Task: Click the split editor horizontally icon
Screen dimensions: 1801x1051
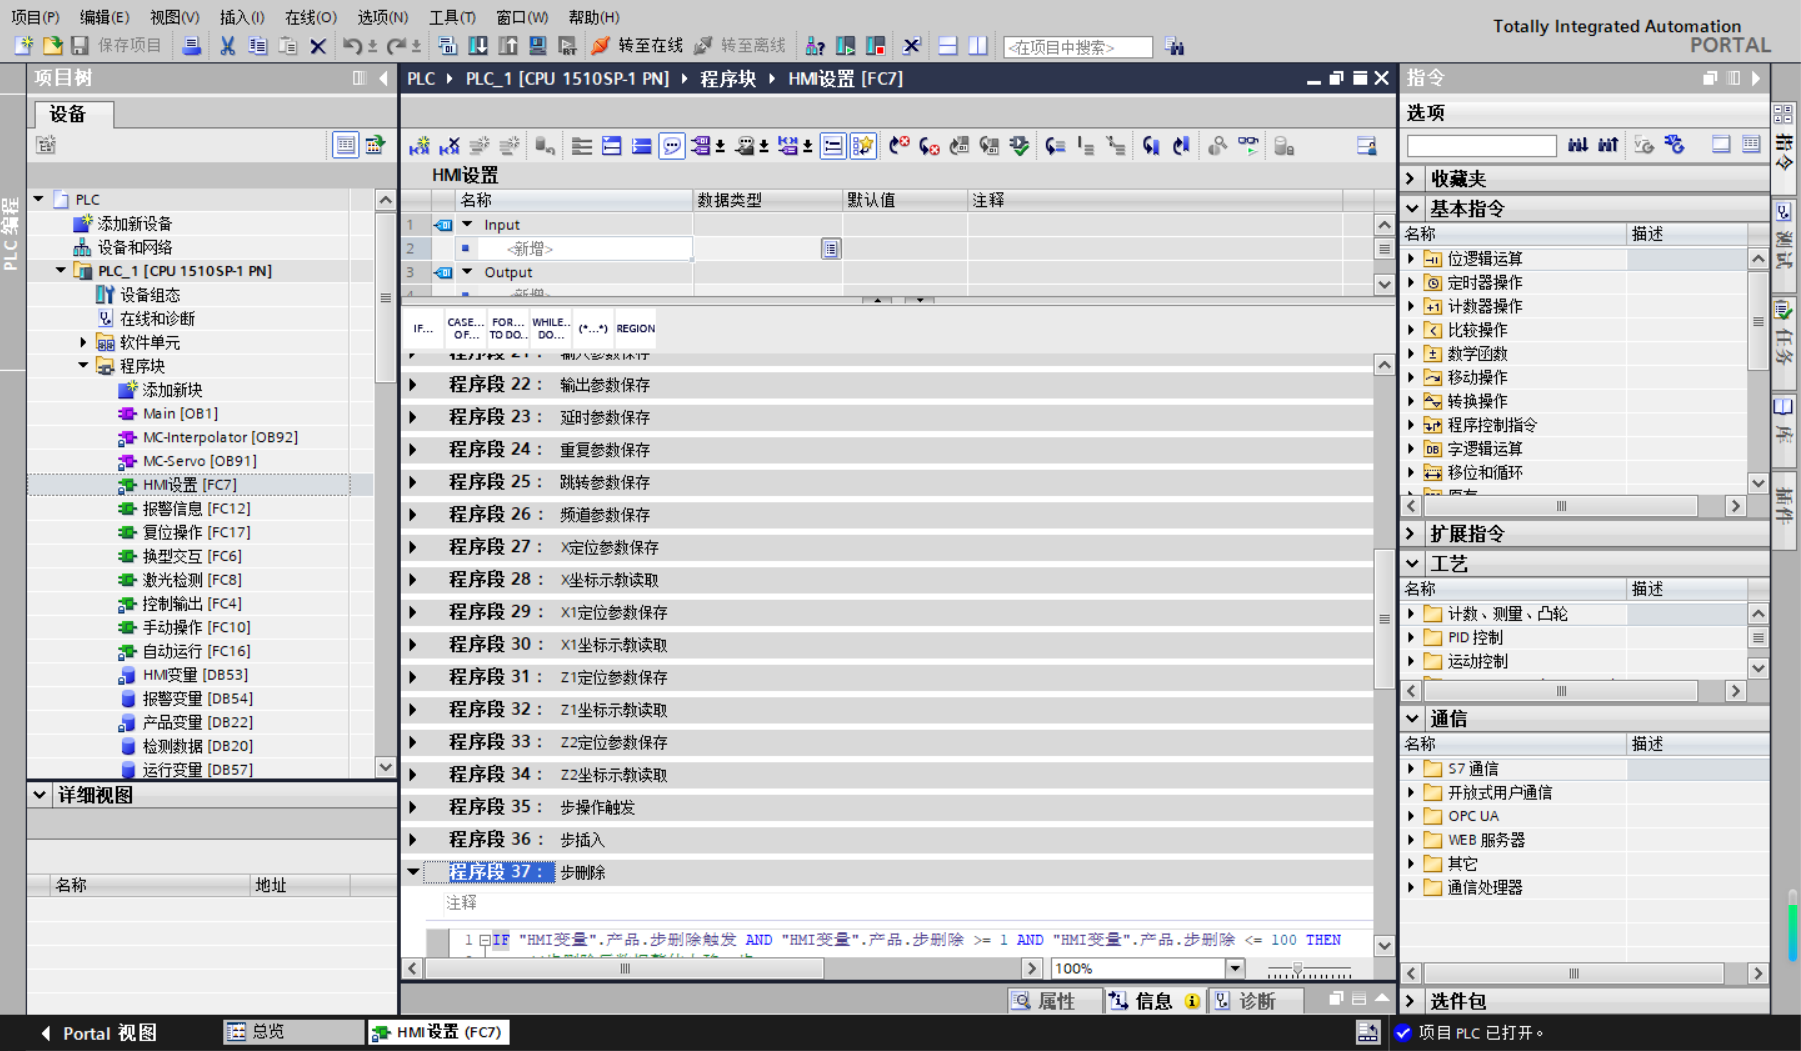Action: coord(947,46)
